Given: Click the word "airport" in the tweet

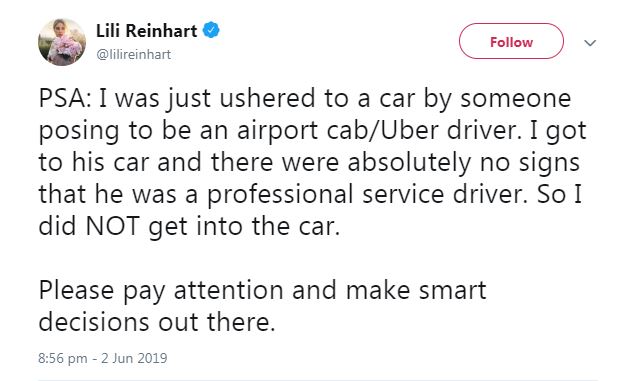Looking at the screenshot, I should (x=278, y=131).
